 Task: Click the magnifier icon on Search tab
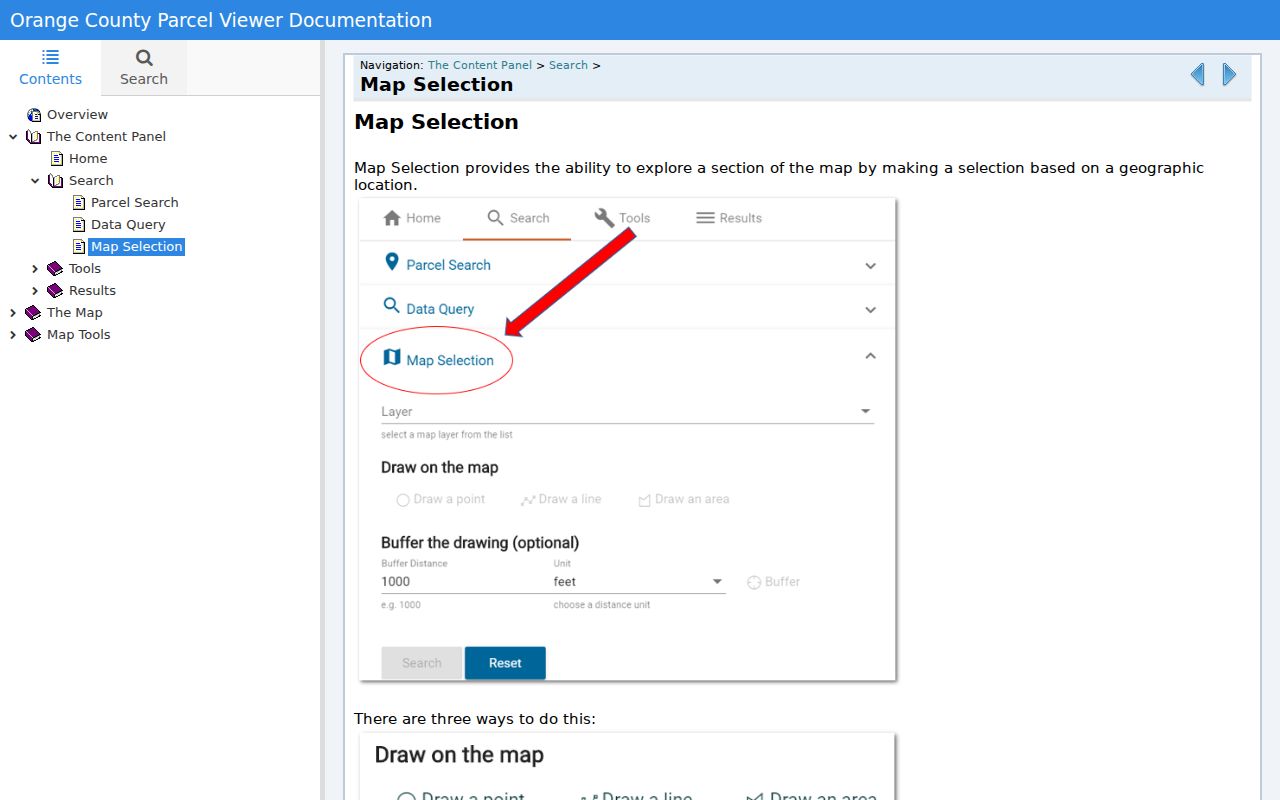144,58
